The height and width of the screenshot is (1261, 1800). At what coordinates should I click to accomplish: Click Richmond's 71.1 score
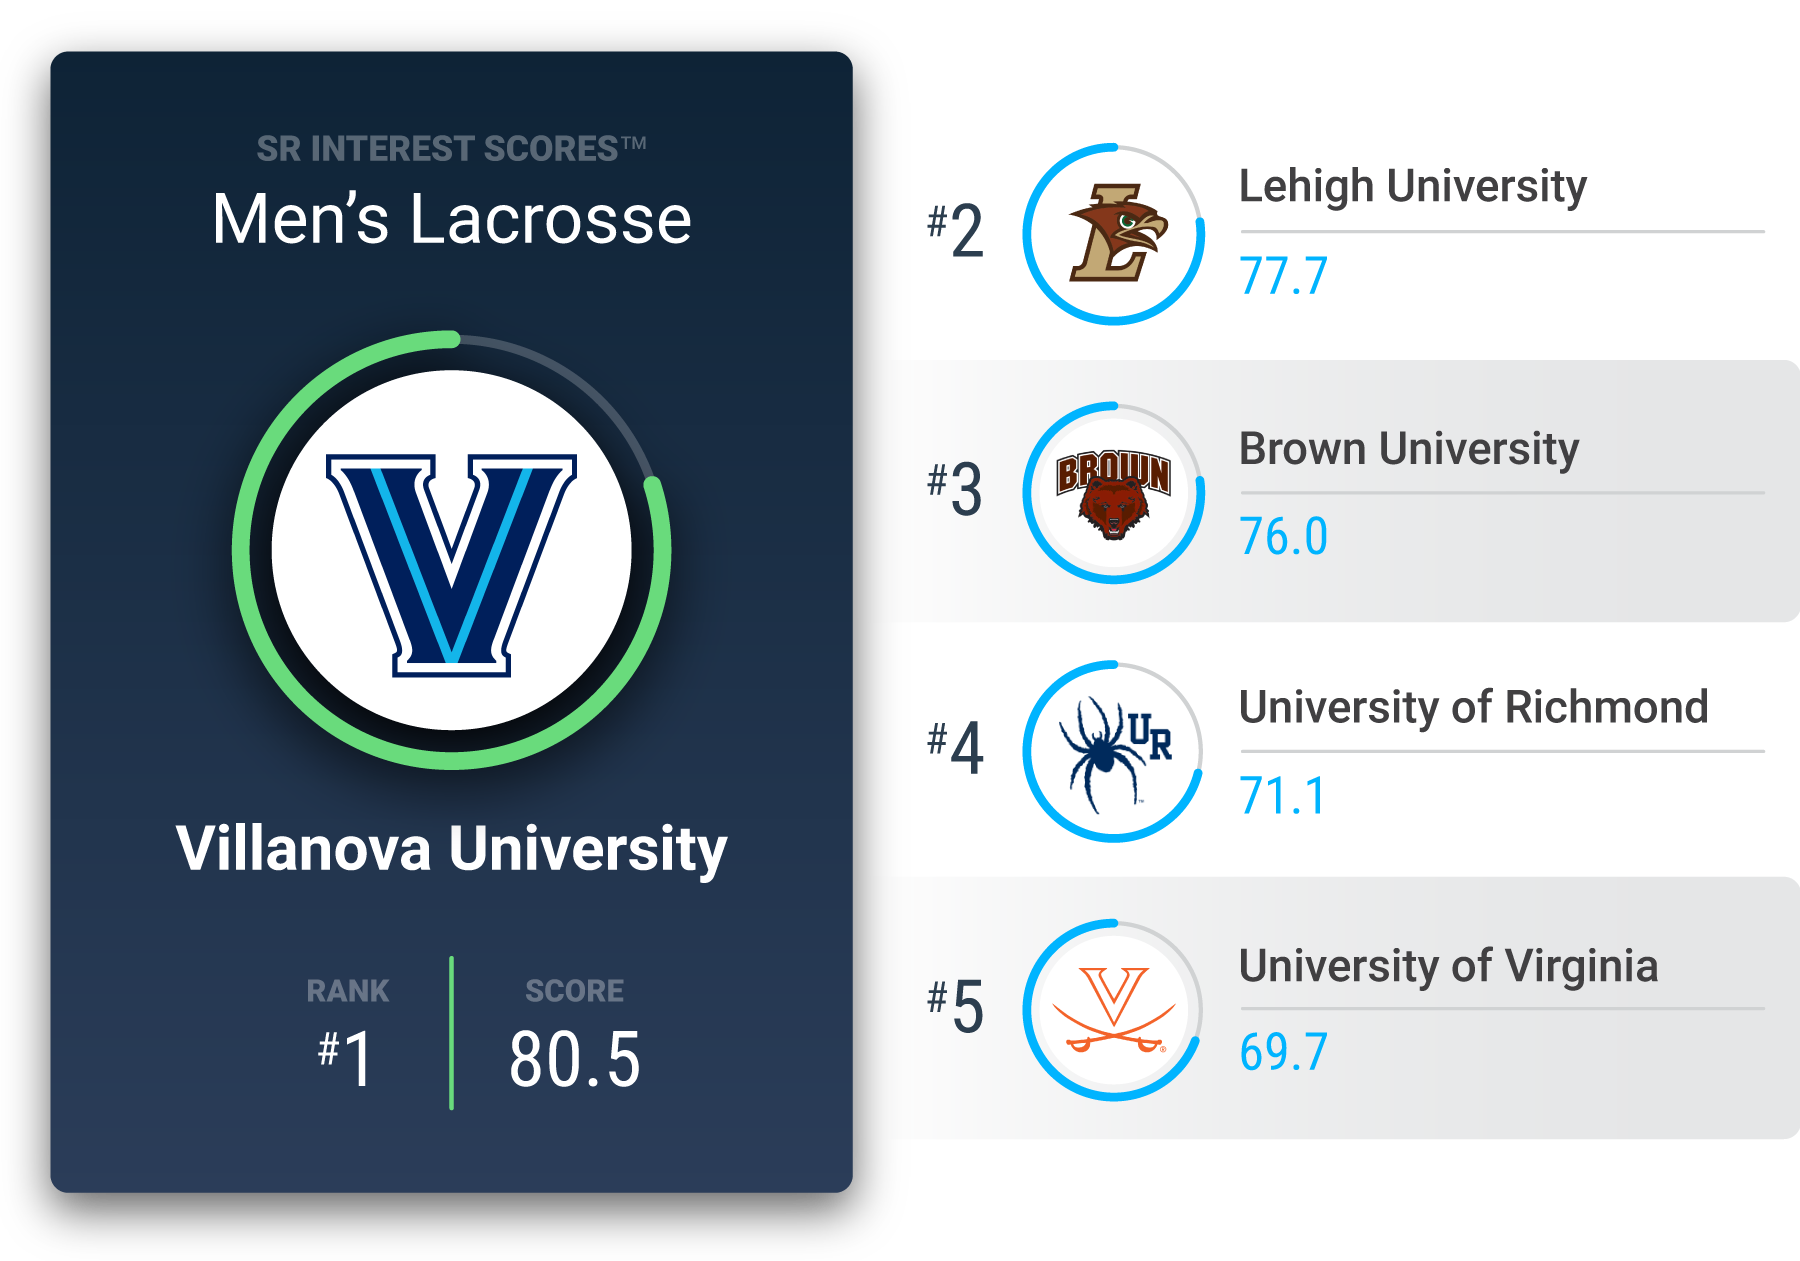[x=1282, y=796]
